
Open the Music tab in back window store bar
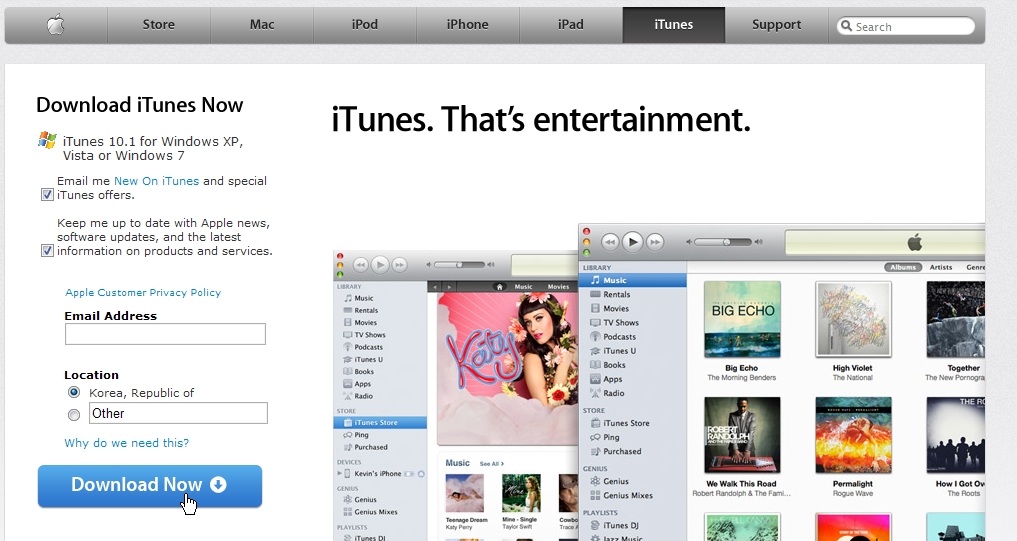pyautogui.click(x=523, y=287)
